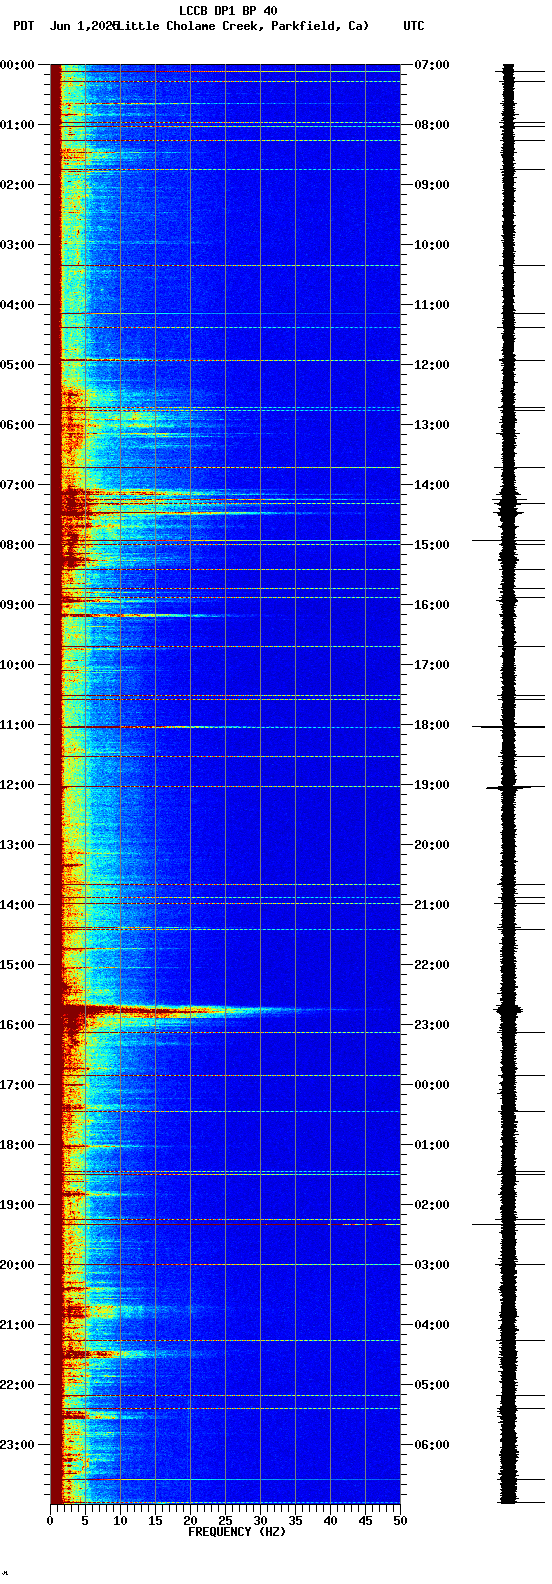
Task: Click the 'UTC' timezone label
Action: [414, 26]
